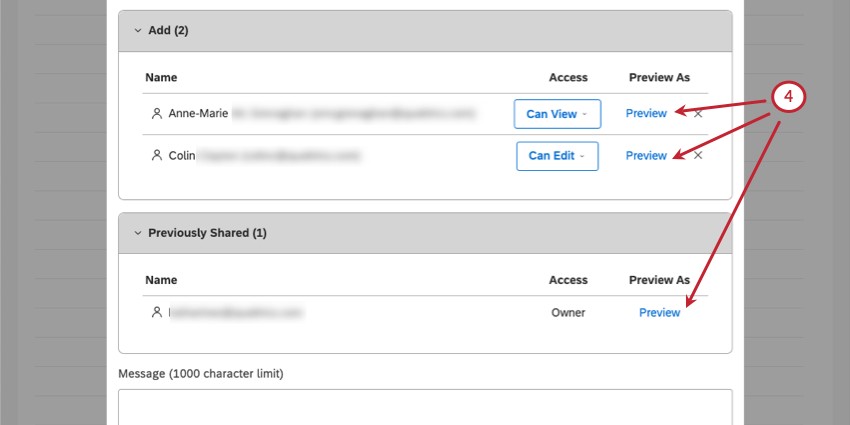Click Preview As header under Previously Shared
The image size is (850, 425).
(x=659, y=280)
